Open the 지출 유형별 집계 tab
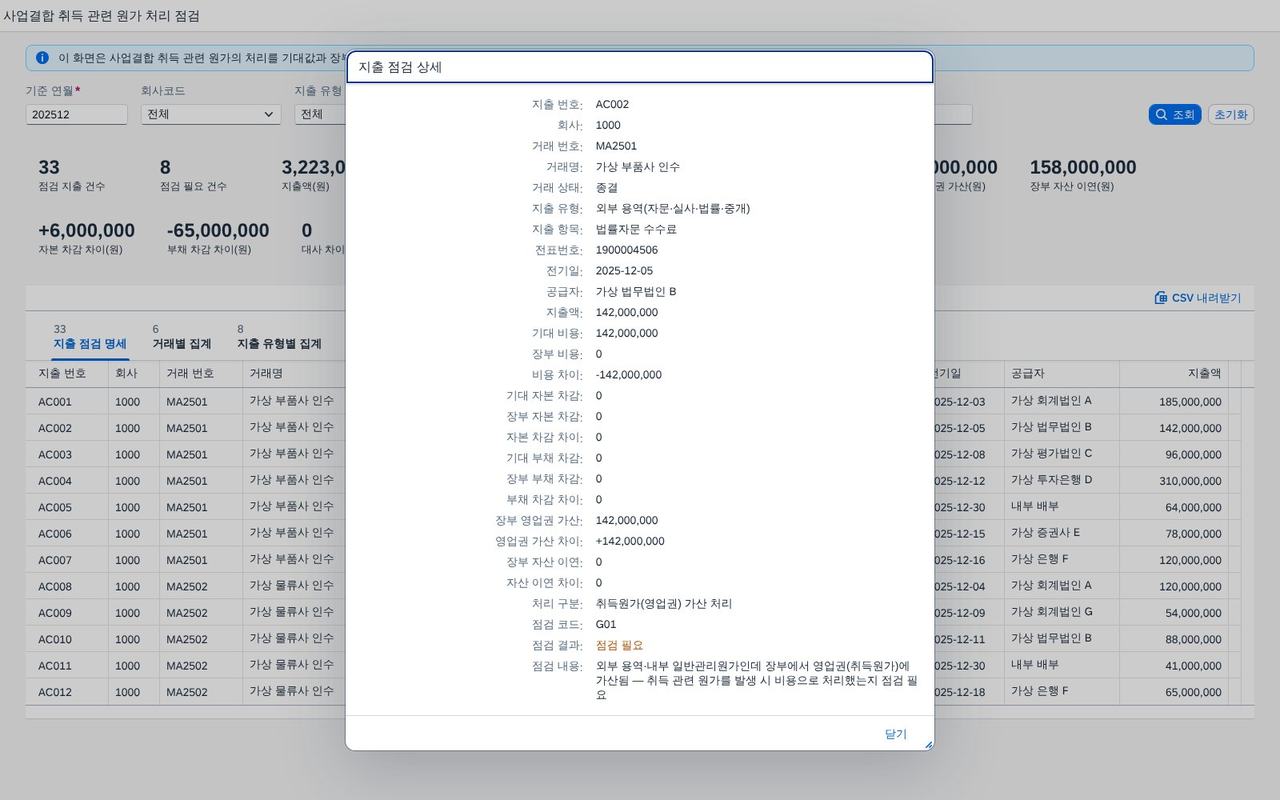The height and width of the screenshot is (800, 1280). [279, 344]
